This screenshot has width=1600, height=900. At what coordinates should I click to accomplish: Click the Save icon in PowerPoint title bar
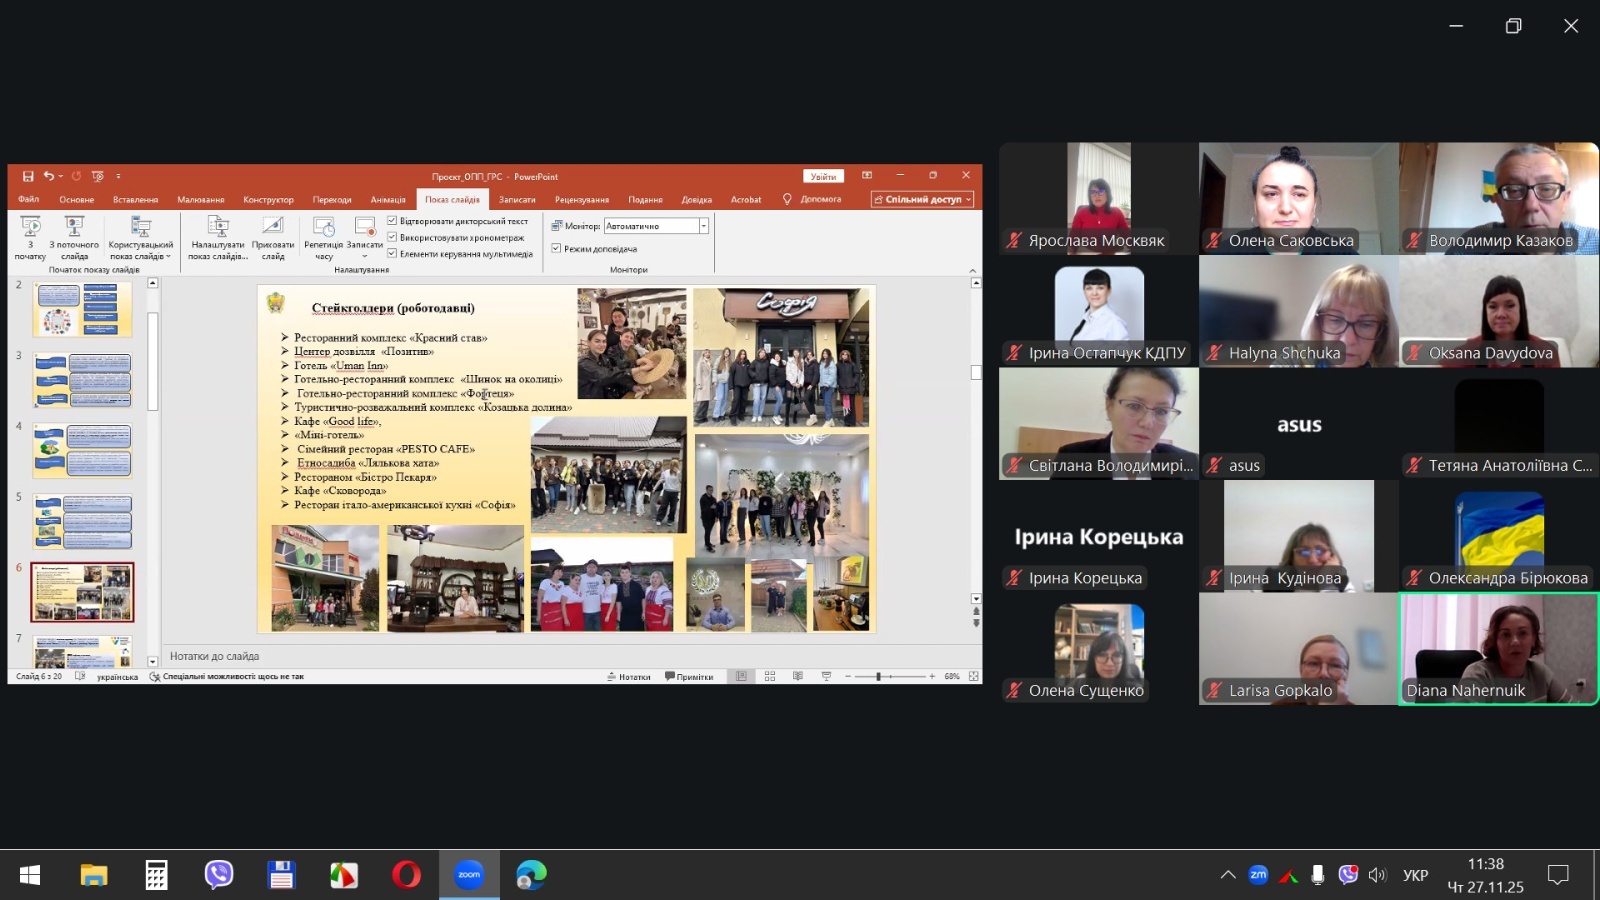[28, 176]
